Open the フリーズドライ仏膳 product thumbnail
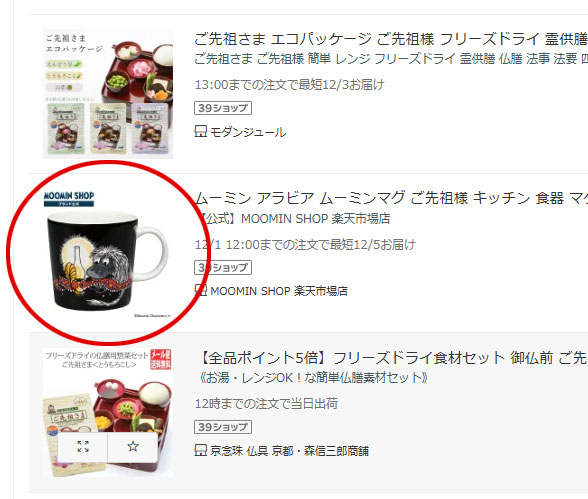 point(108,413)
